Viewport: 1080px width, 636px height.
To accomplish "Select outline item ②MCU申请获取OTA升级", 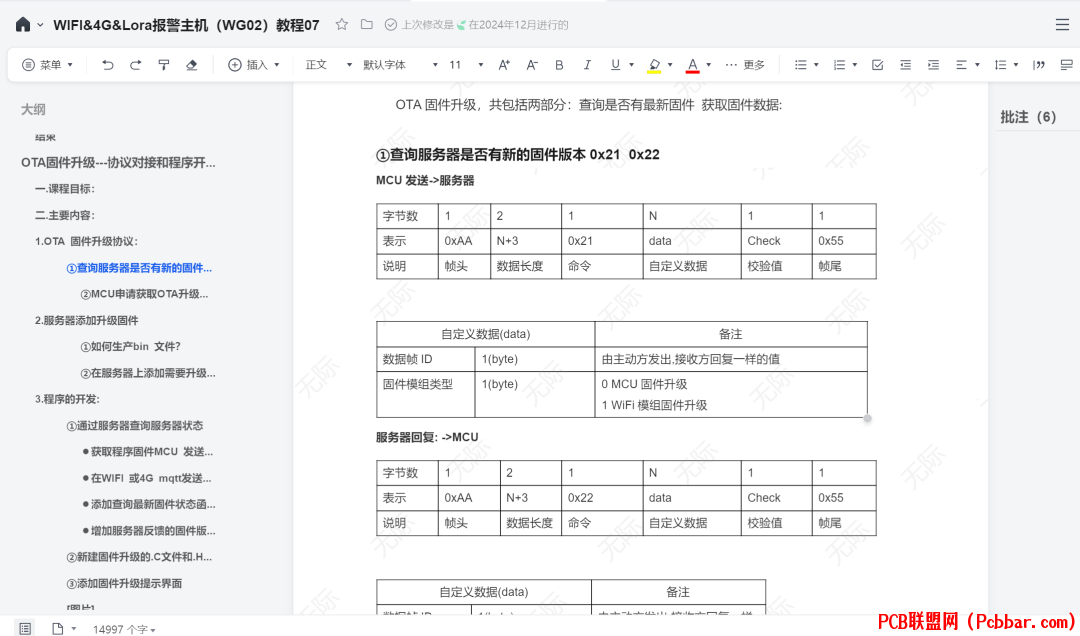I will 144,294.
